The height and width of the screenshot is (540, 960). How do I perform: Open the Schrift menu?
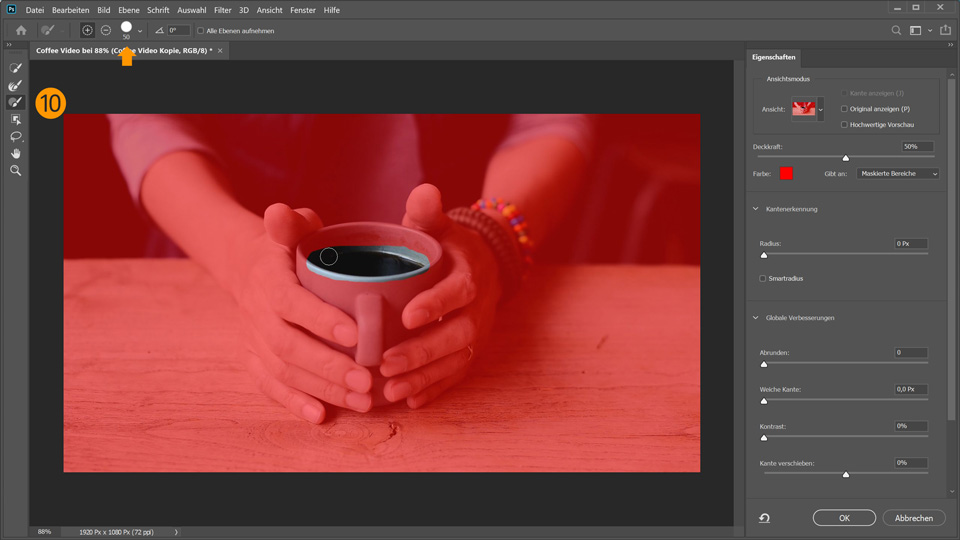[x=158, y=10]
